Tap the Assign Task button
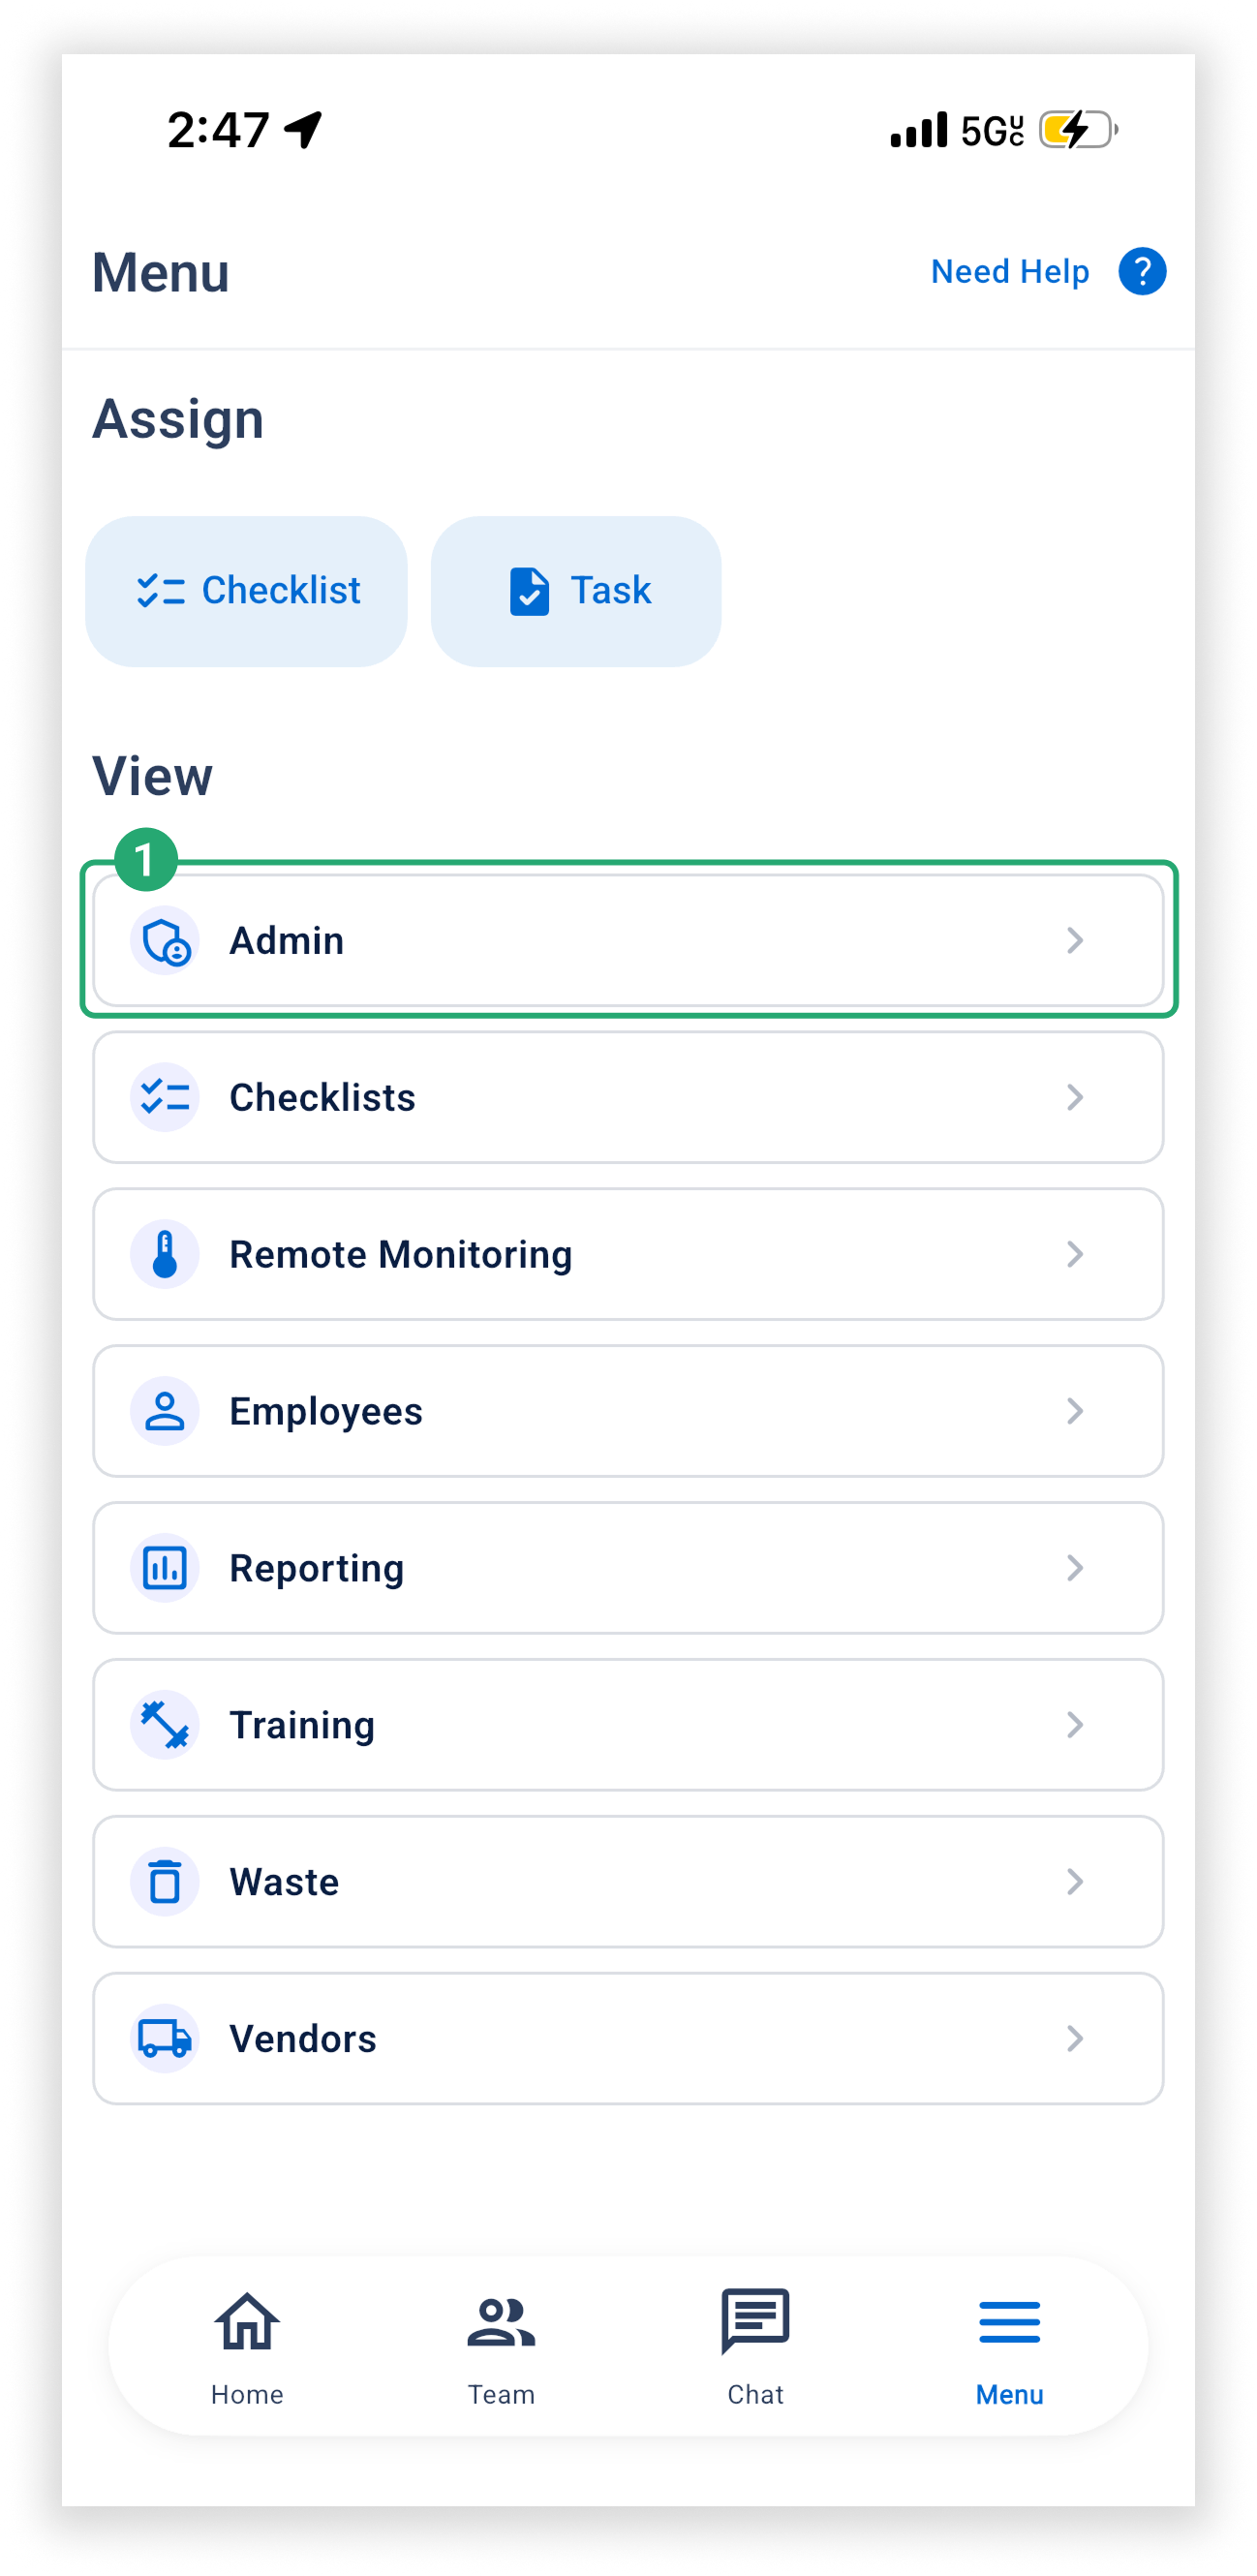 (x=576, y=591)
